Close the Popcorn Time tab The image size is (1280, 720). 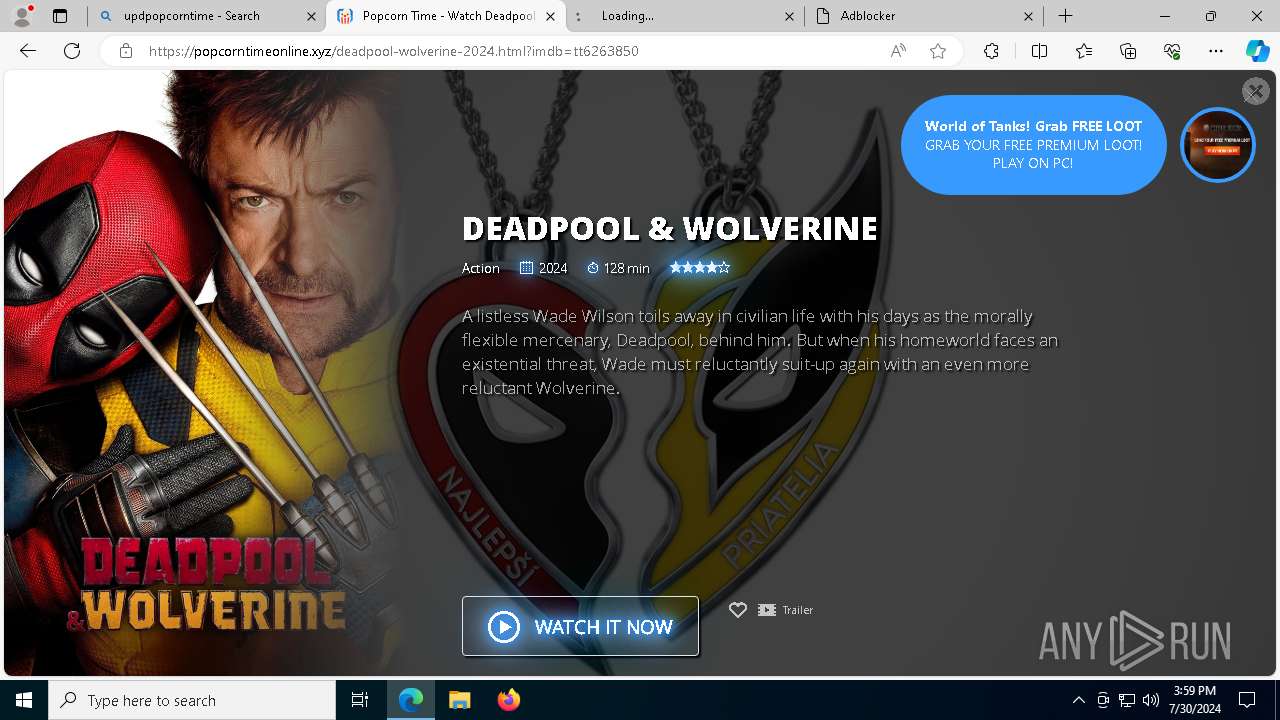[x=550, y=16]
